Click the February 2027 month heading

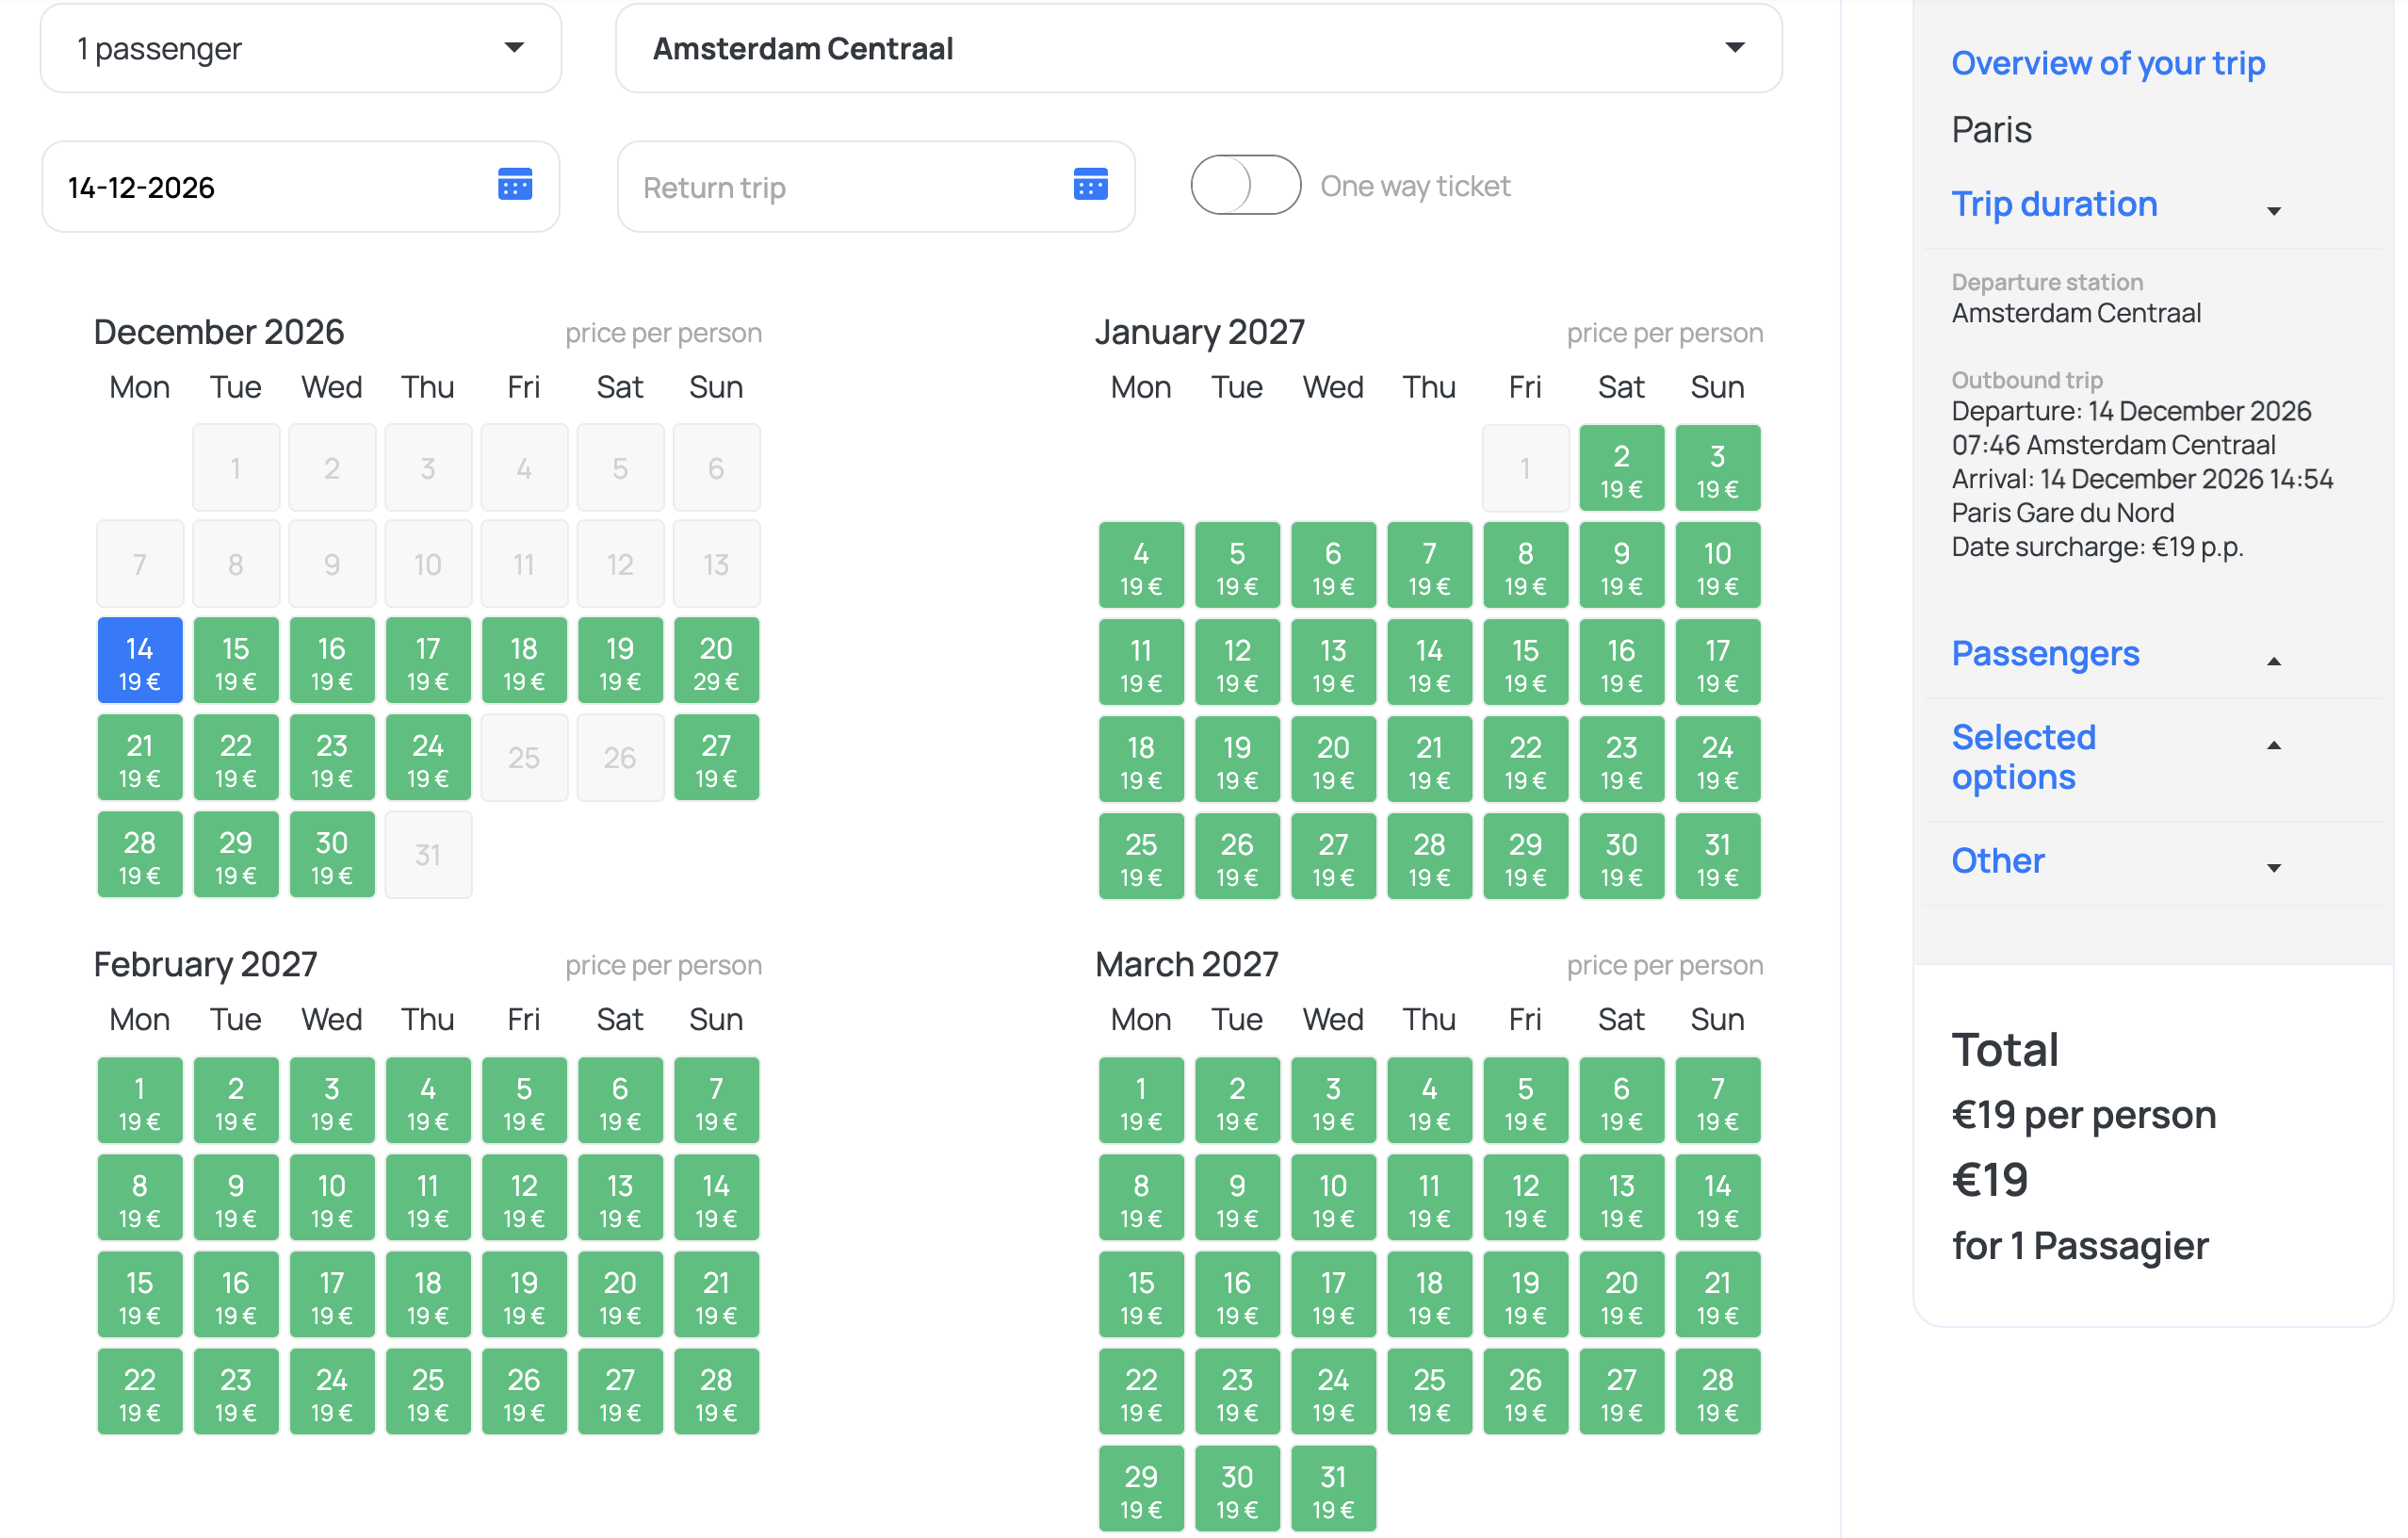(x=206, y=965)
